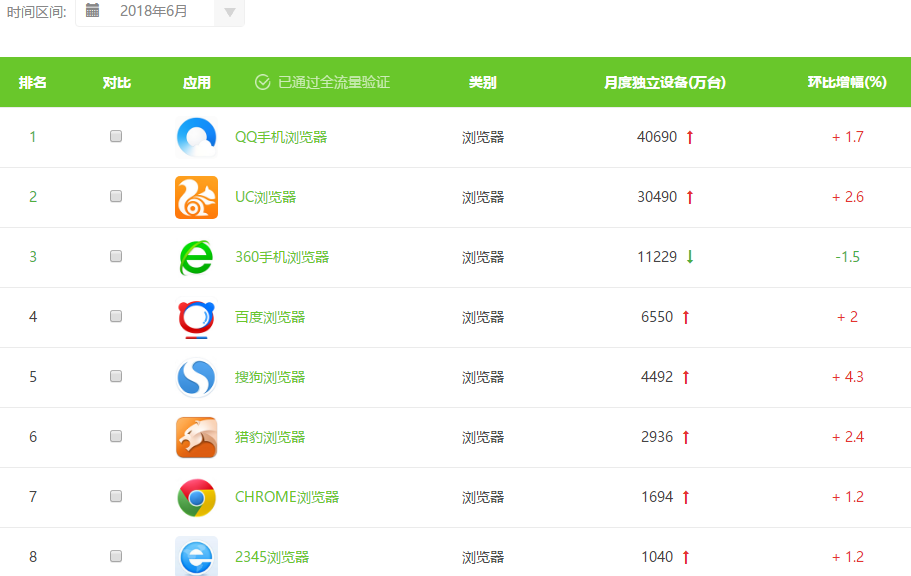Click the + 2.6 growth value

pos(848,197)
